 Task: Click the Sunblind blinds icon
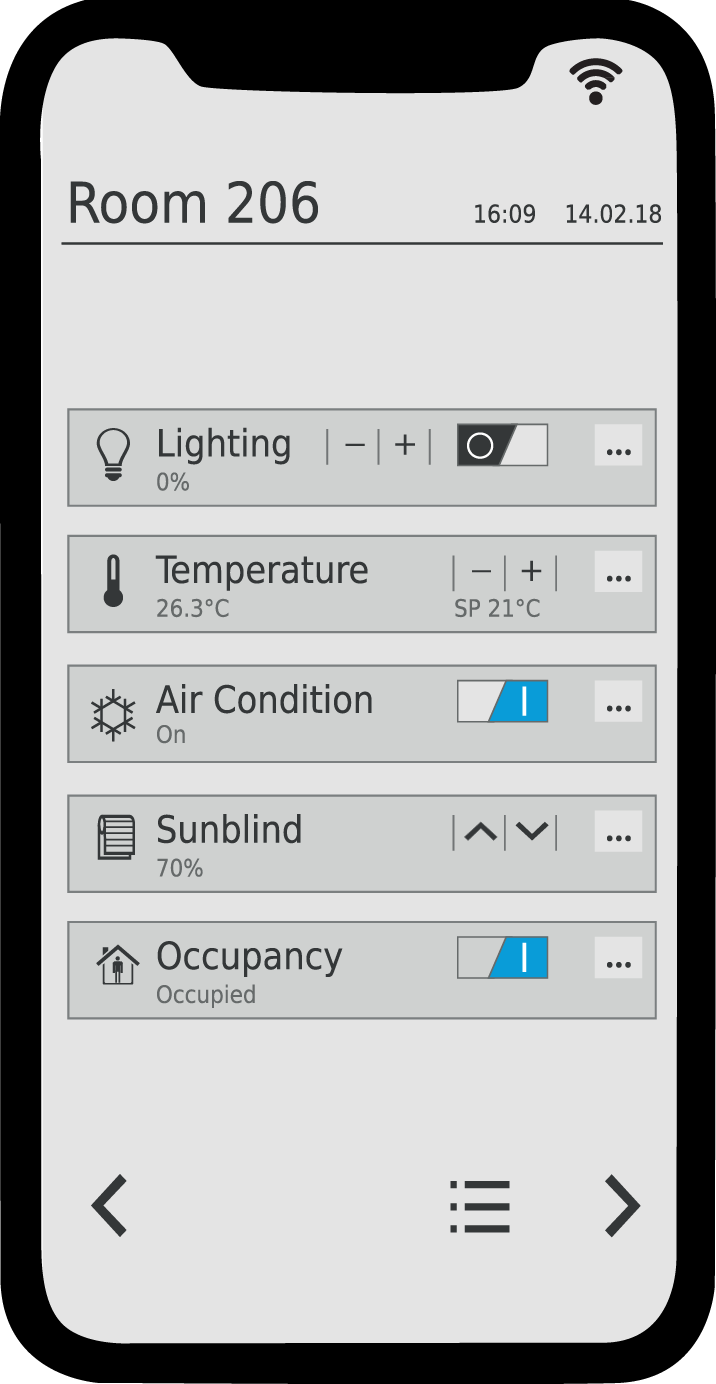point(116,837)
